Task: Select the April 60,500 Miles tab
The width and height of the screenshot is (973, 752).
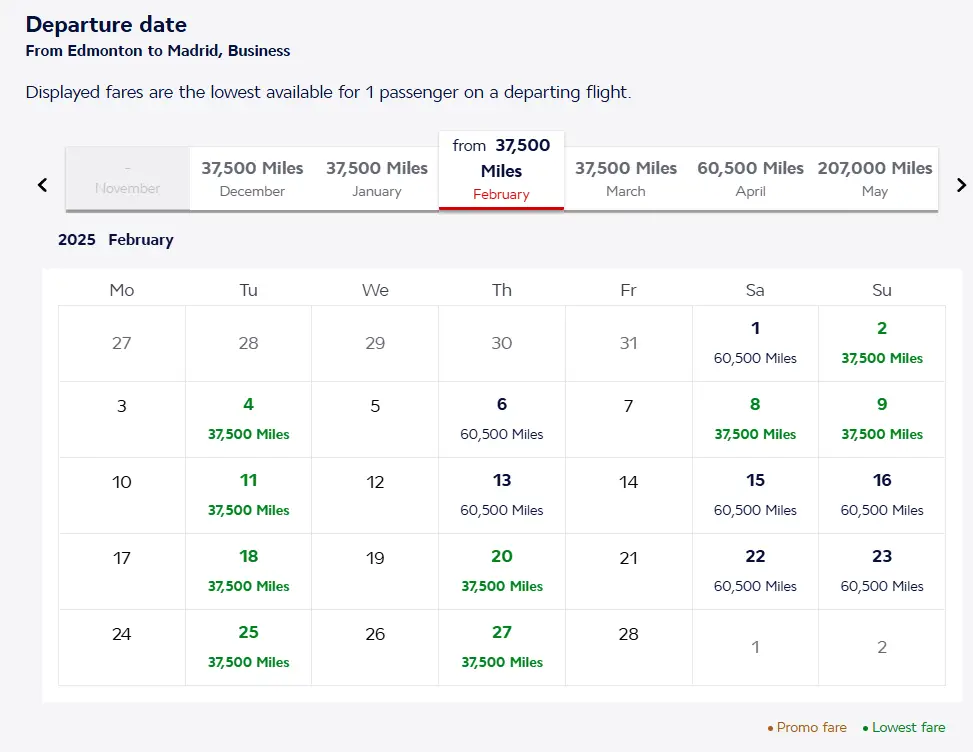Action: [x=750, y=179]
